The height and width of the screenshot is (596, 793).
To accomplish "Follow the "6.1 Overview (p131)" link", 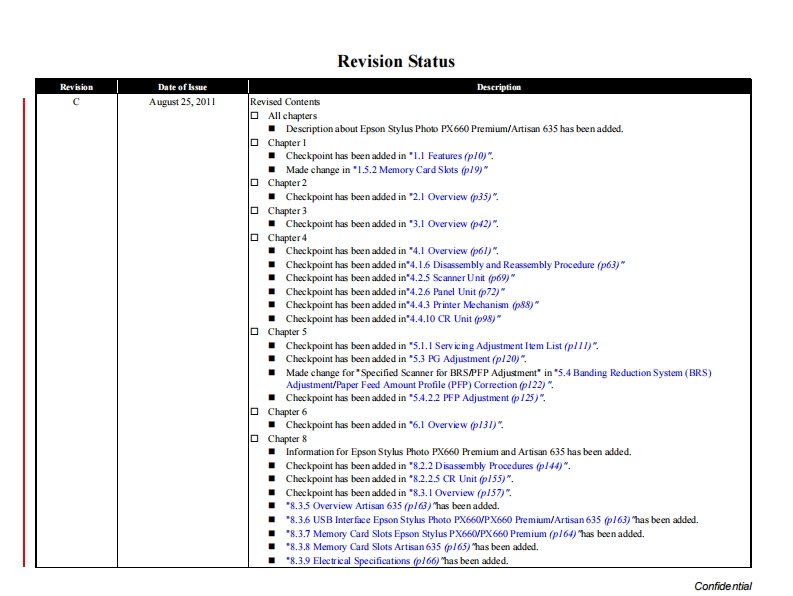I will (x=455, y=425).
